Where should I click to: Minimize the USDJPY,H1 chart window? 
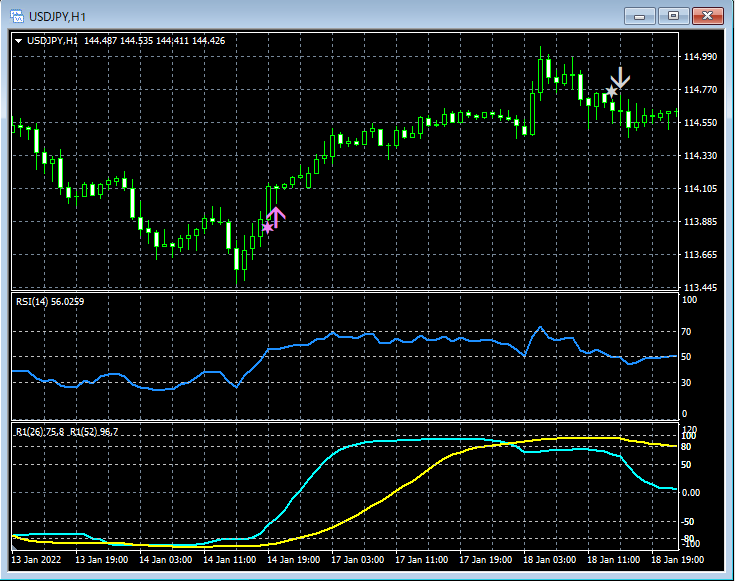[x=639, y=16]
